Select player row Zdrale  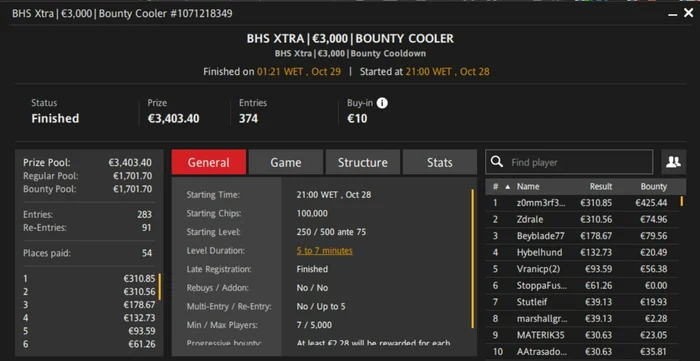[x=582, y=220]
